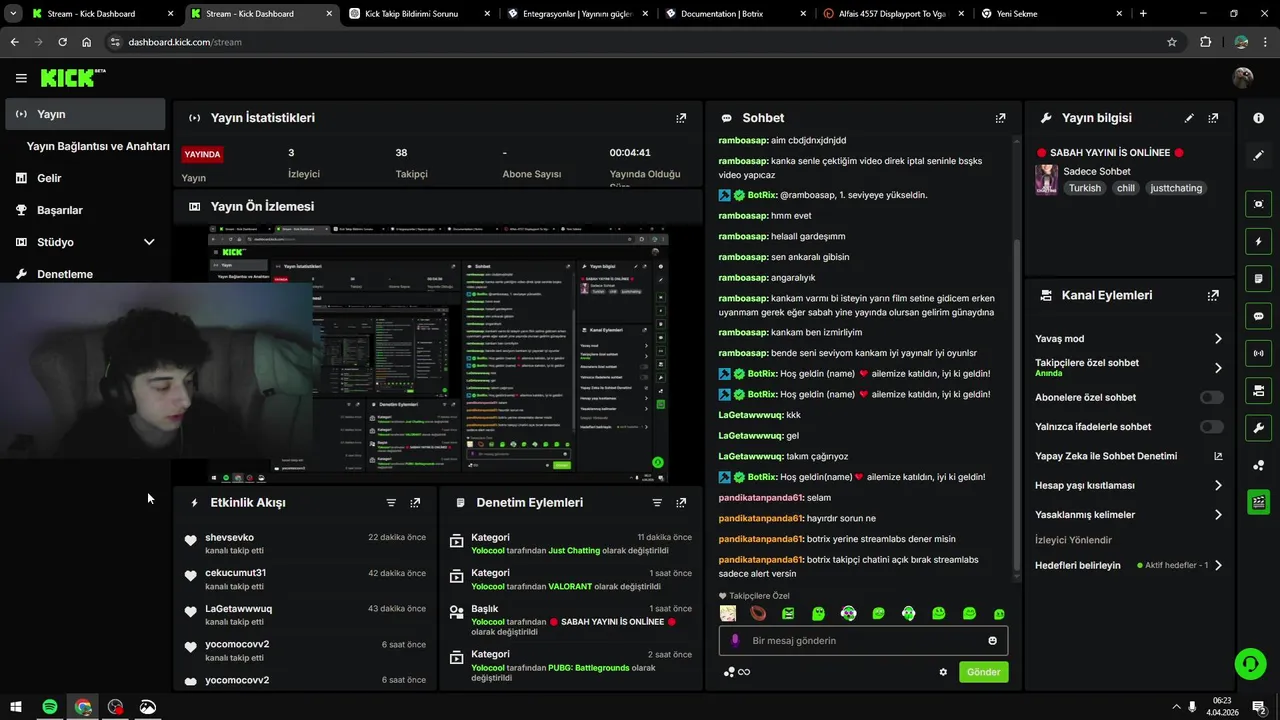Filter the Etkinlik Akışı feed

[x=391, y=503]
